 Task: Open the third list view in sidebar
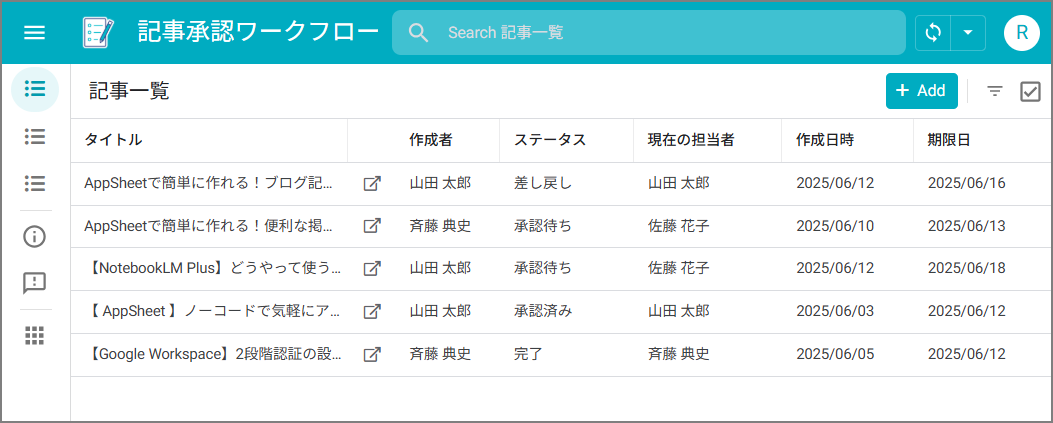35,183
